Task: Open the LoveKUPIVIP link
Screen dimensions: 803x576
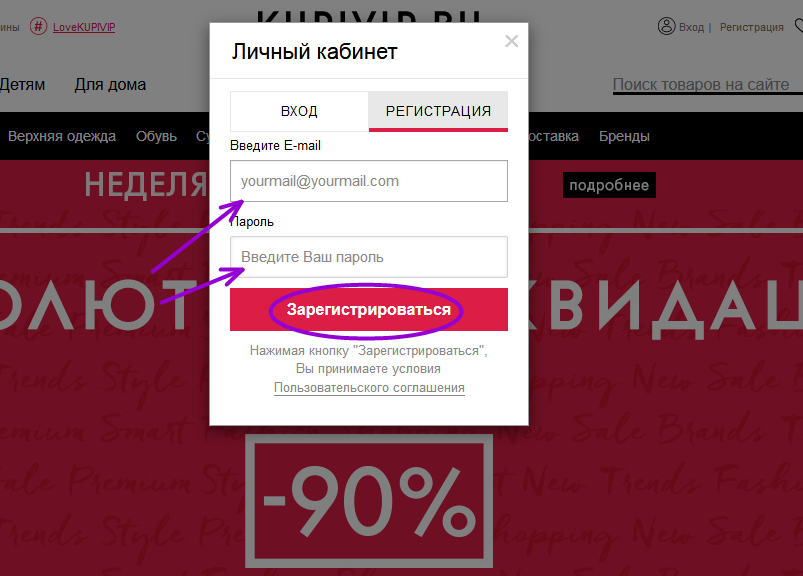Action: 84,27
